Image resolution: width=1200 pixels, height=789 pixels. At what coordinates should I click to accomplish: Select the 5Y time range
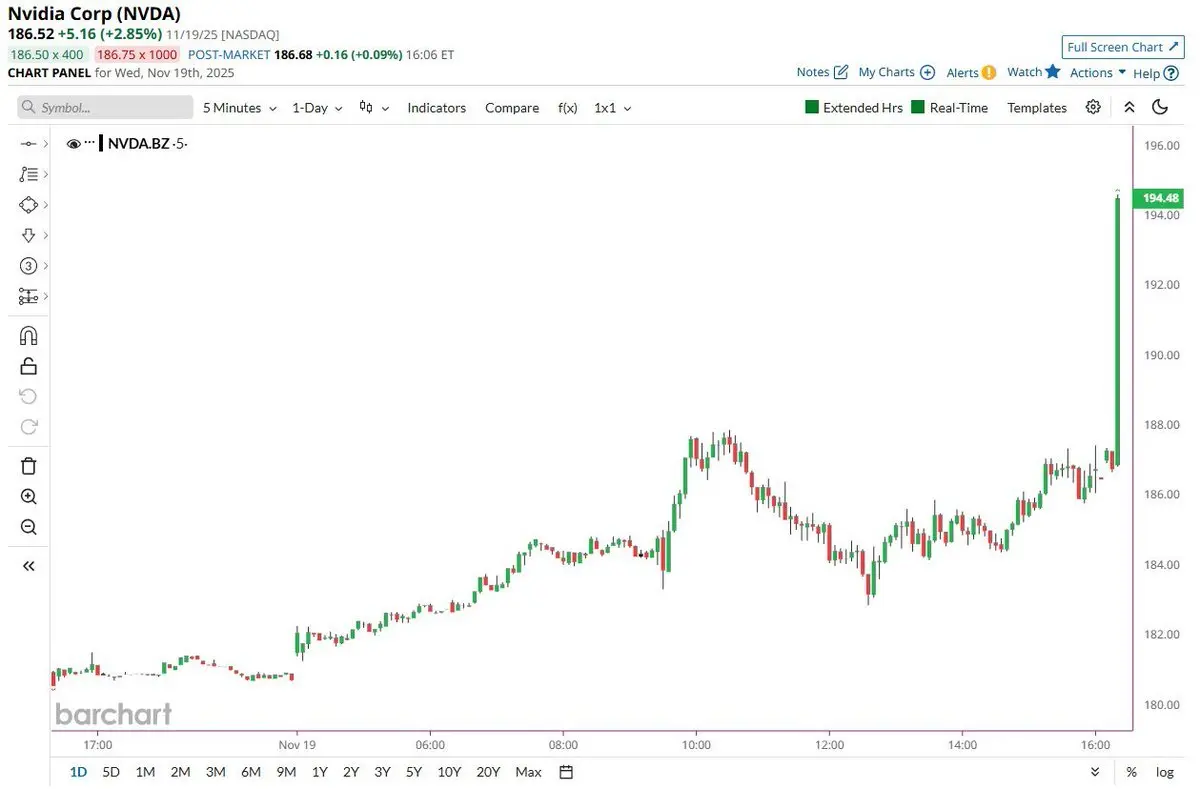coord(414,772)
